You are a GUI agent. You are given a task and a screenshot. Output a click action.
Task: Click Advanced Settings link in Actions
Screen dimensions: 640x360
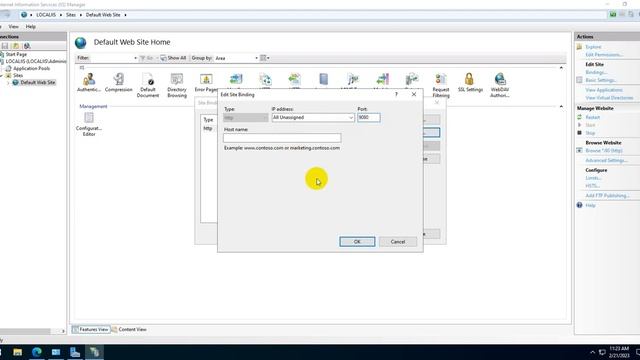click(x=607, y=160)
